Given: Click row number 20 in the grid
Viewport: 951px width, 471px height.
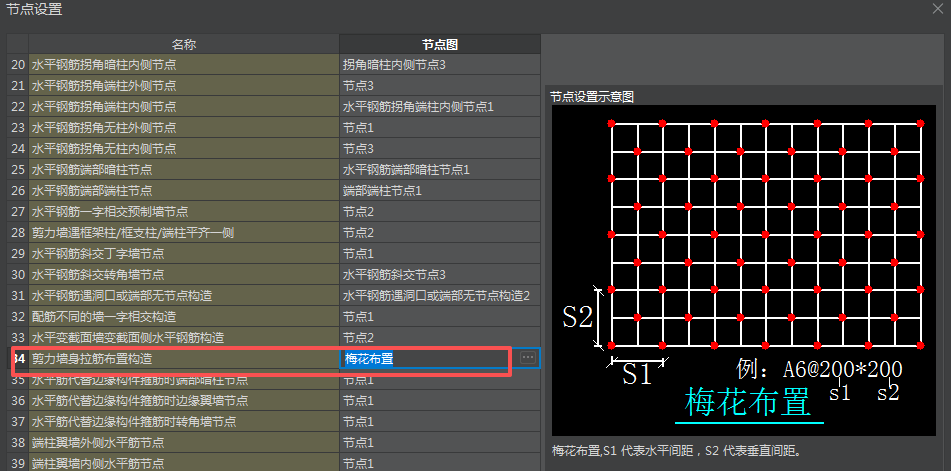Looking at the screenshot, I should (x=18, y=64).
